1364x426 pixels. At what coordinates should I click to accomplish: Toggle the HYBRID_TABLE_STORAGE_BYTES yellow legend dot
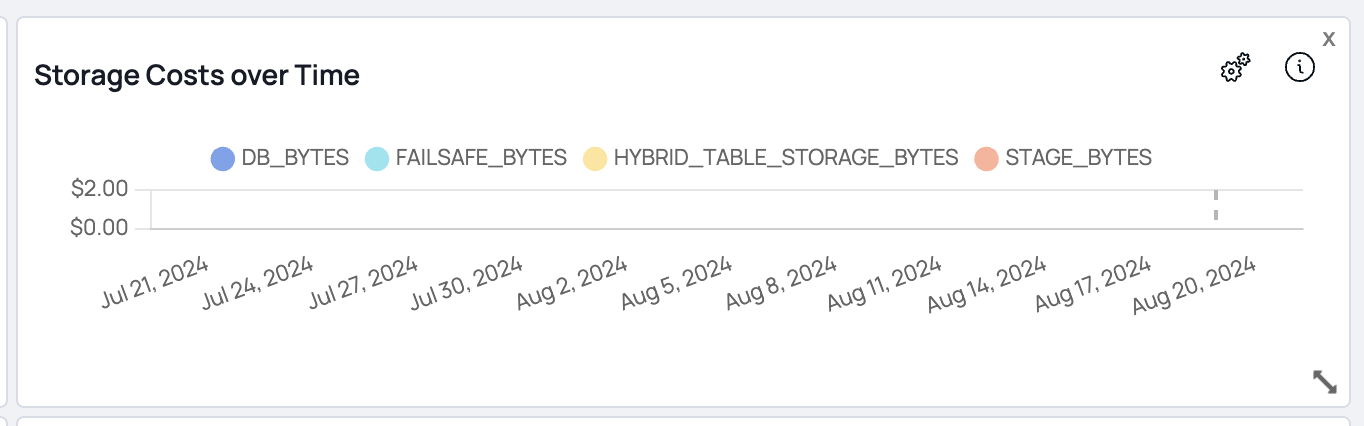(x=595, y=158)
